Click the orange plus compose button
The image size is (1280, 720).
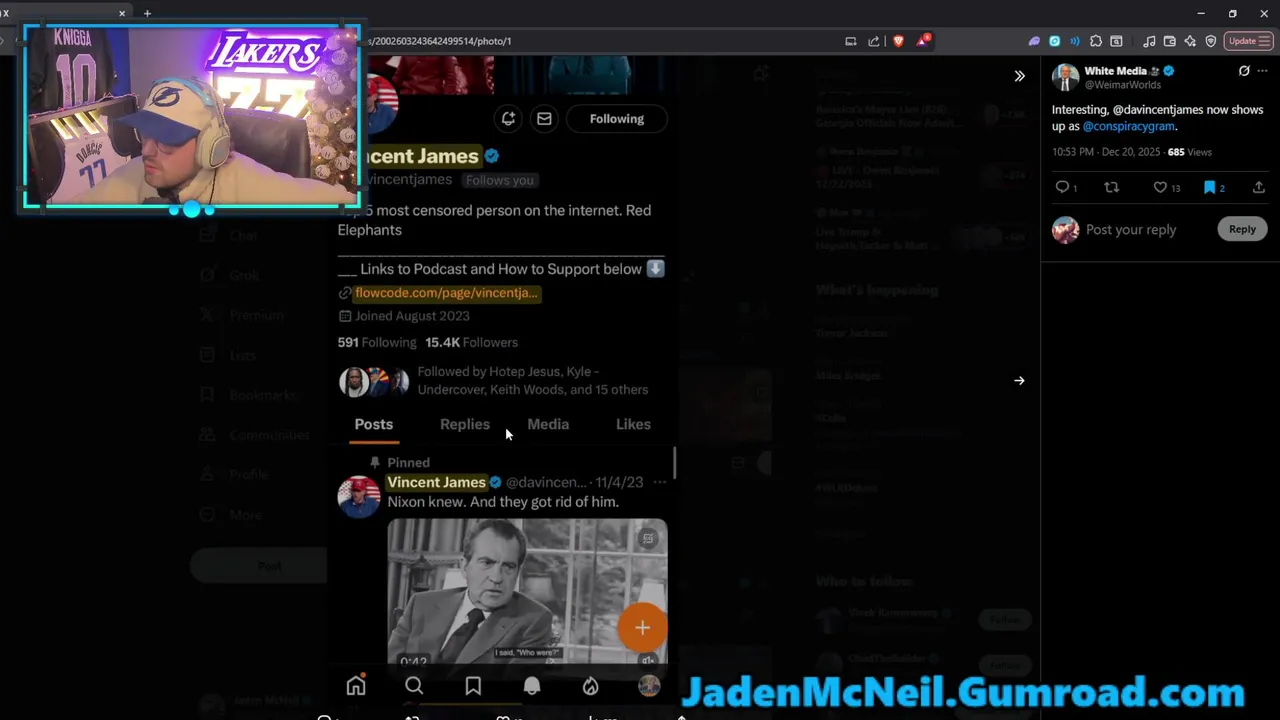coord(642,627)
